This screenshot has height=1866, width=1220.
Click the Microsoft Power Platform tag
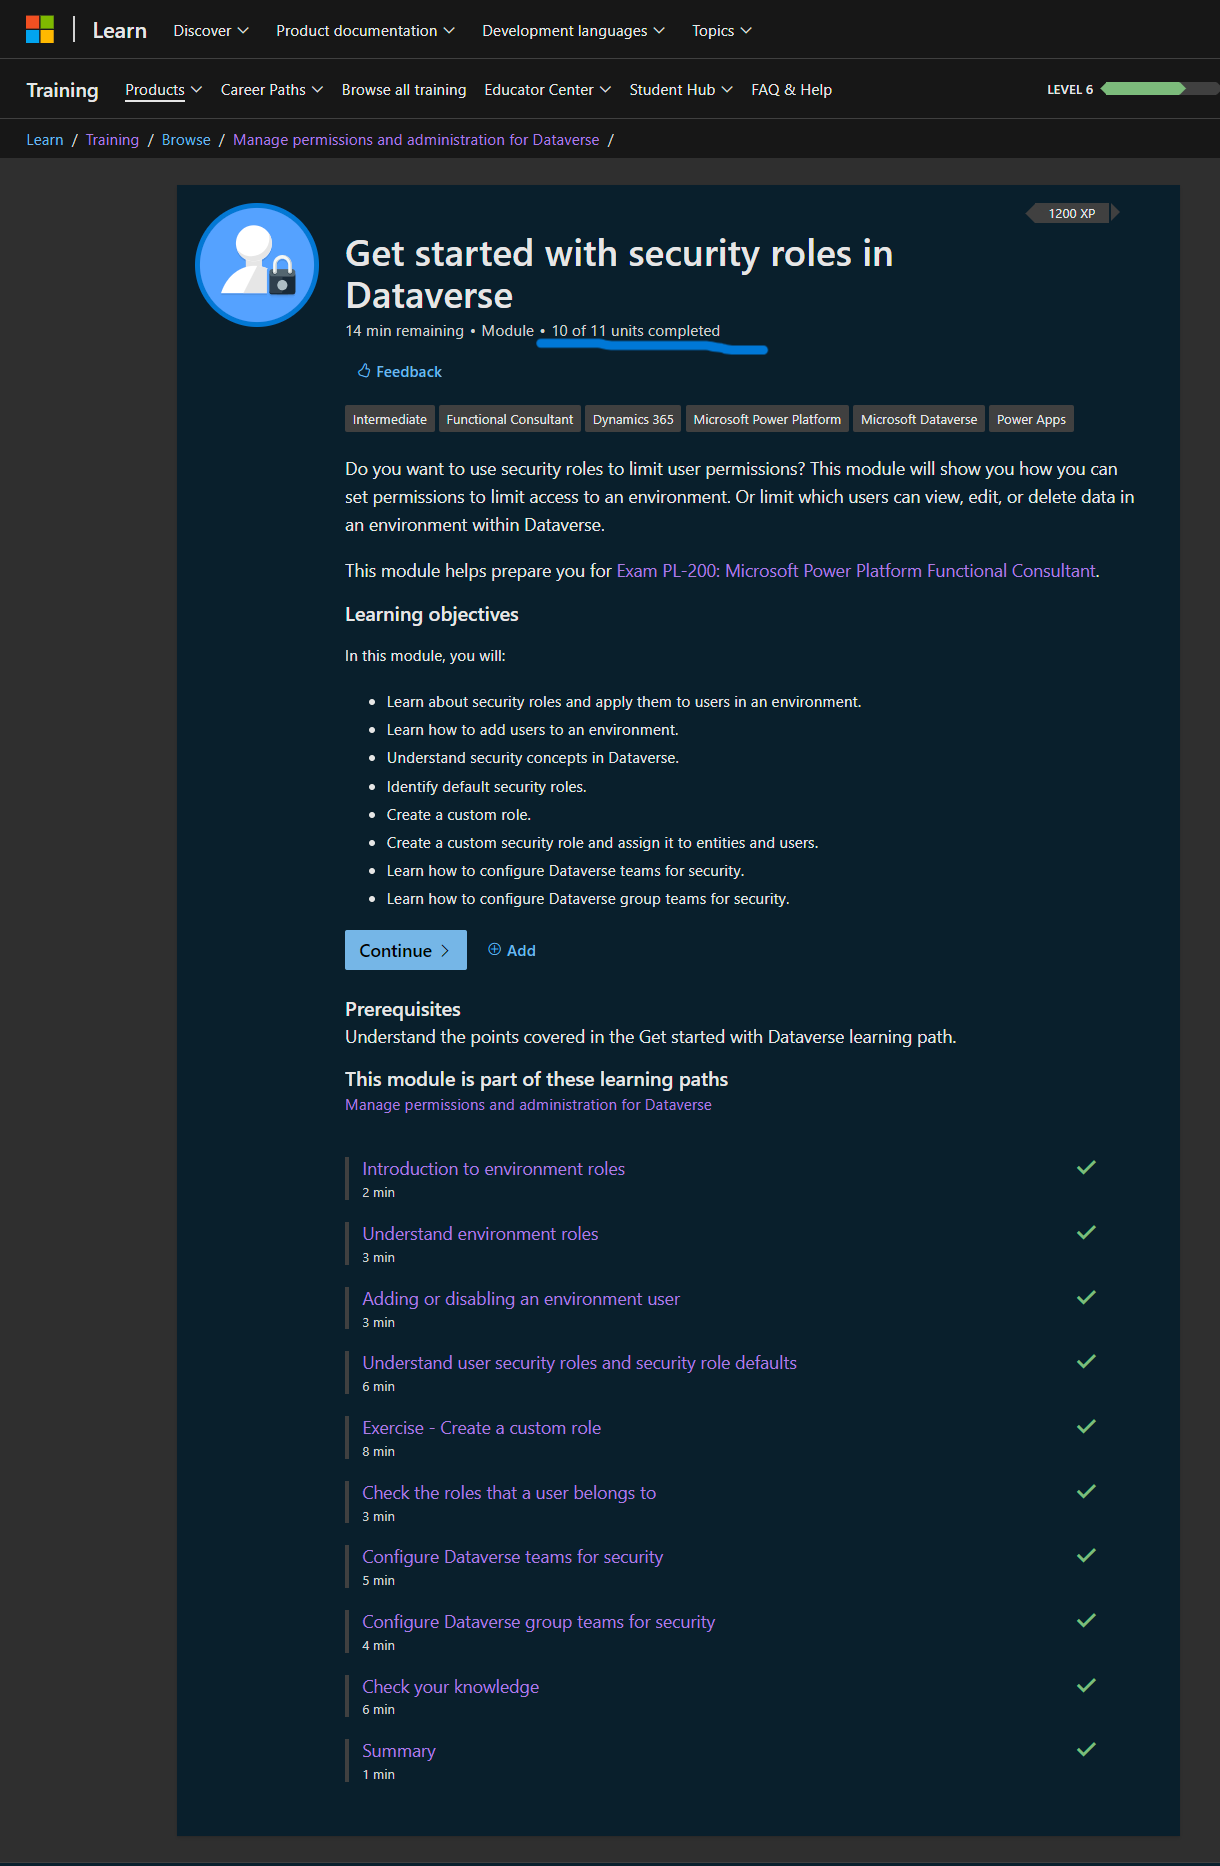(767, 419)
